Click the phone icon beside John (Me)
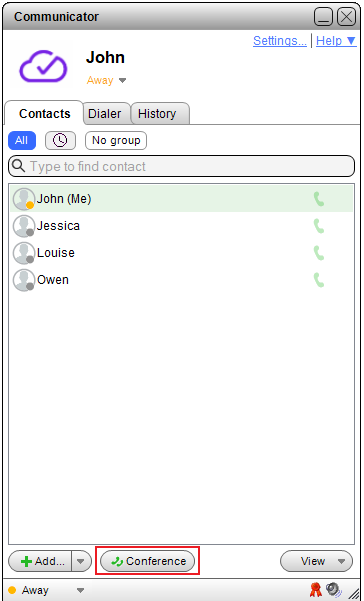 tap(319, 199)
